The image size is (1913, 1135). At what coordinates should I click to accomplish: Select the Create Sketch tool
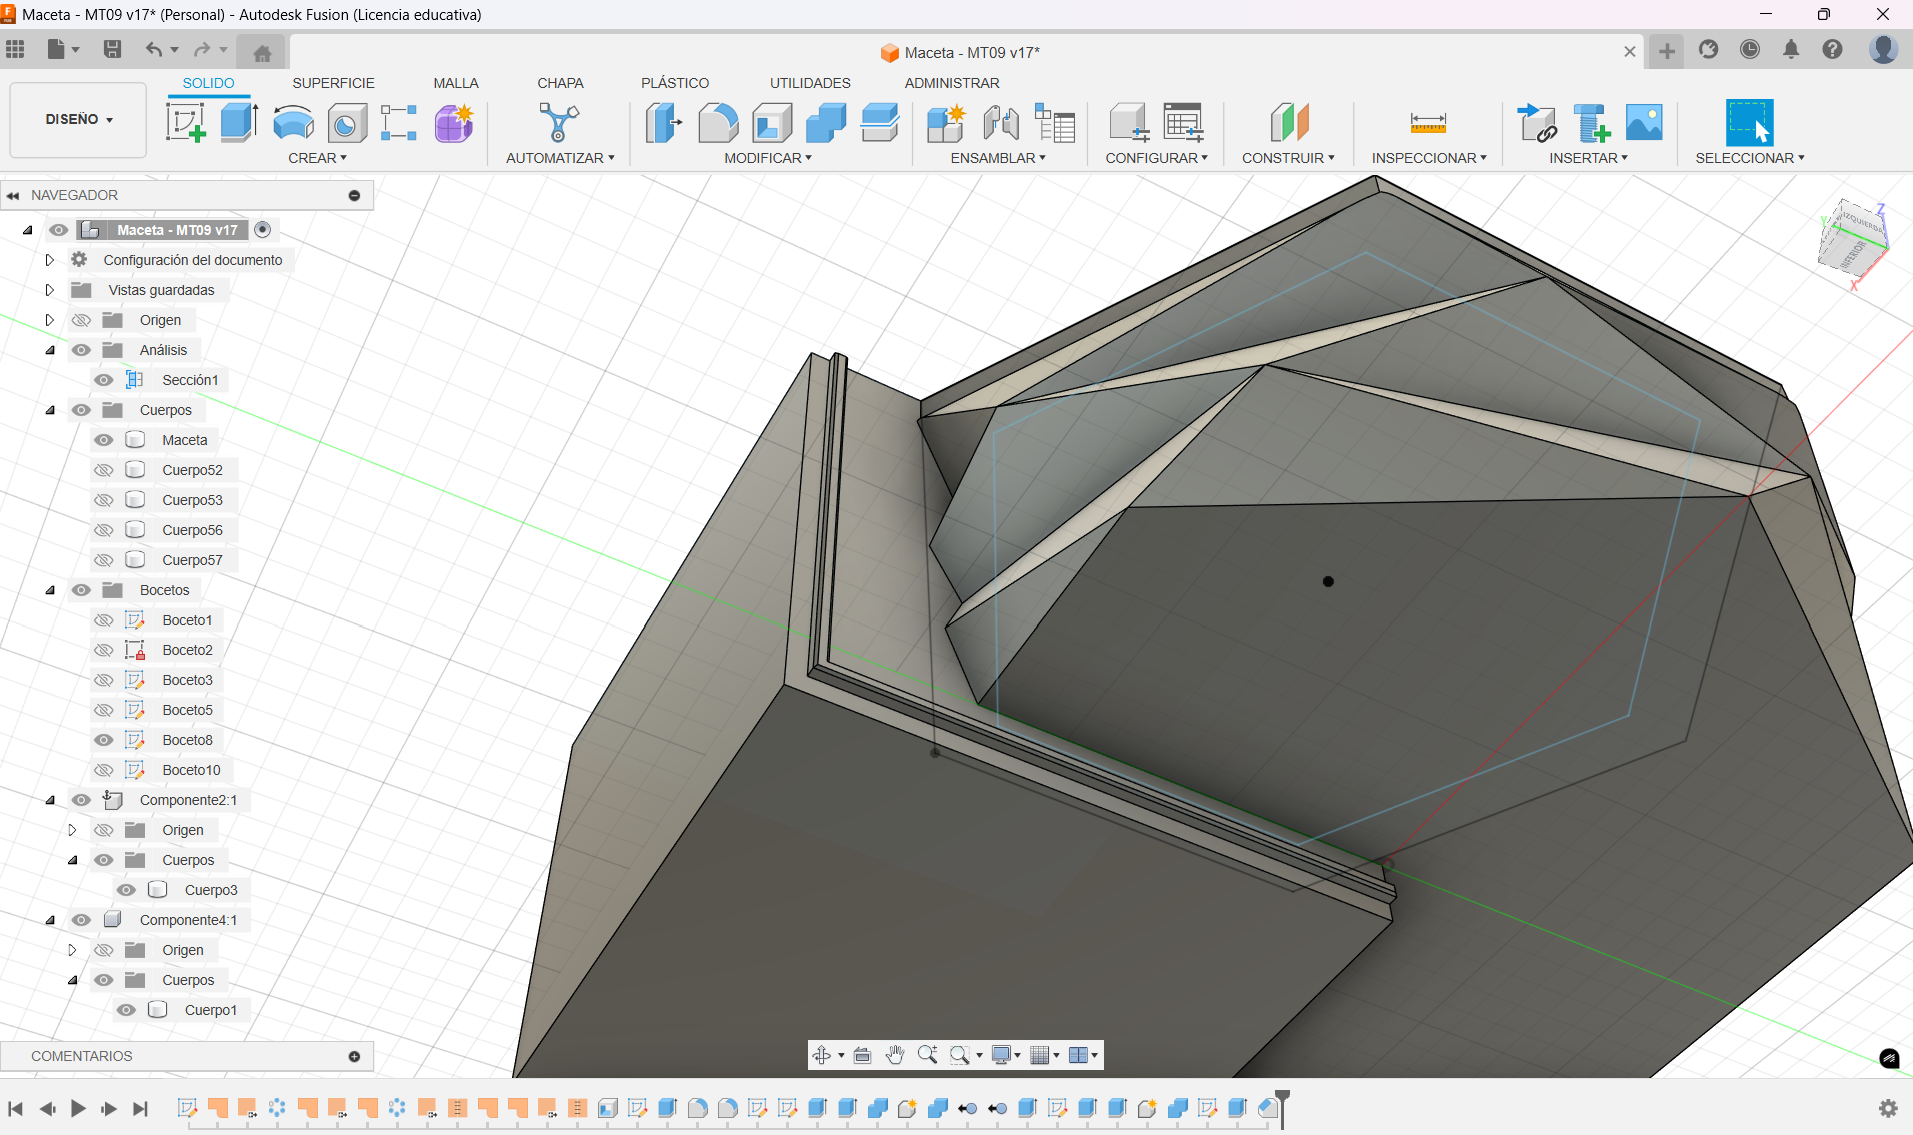(185, 123)
